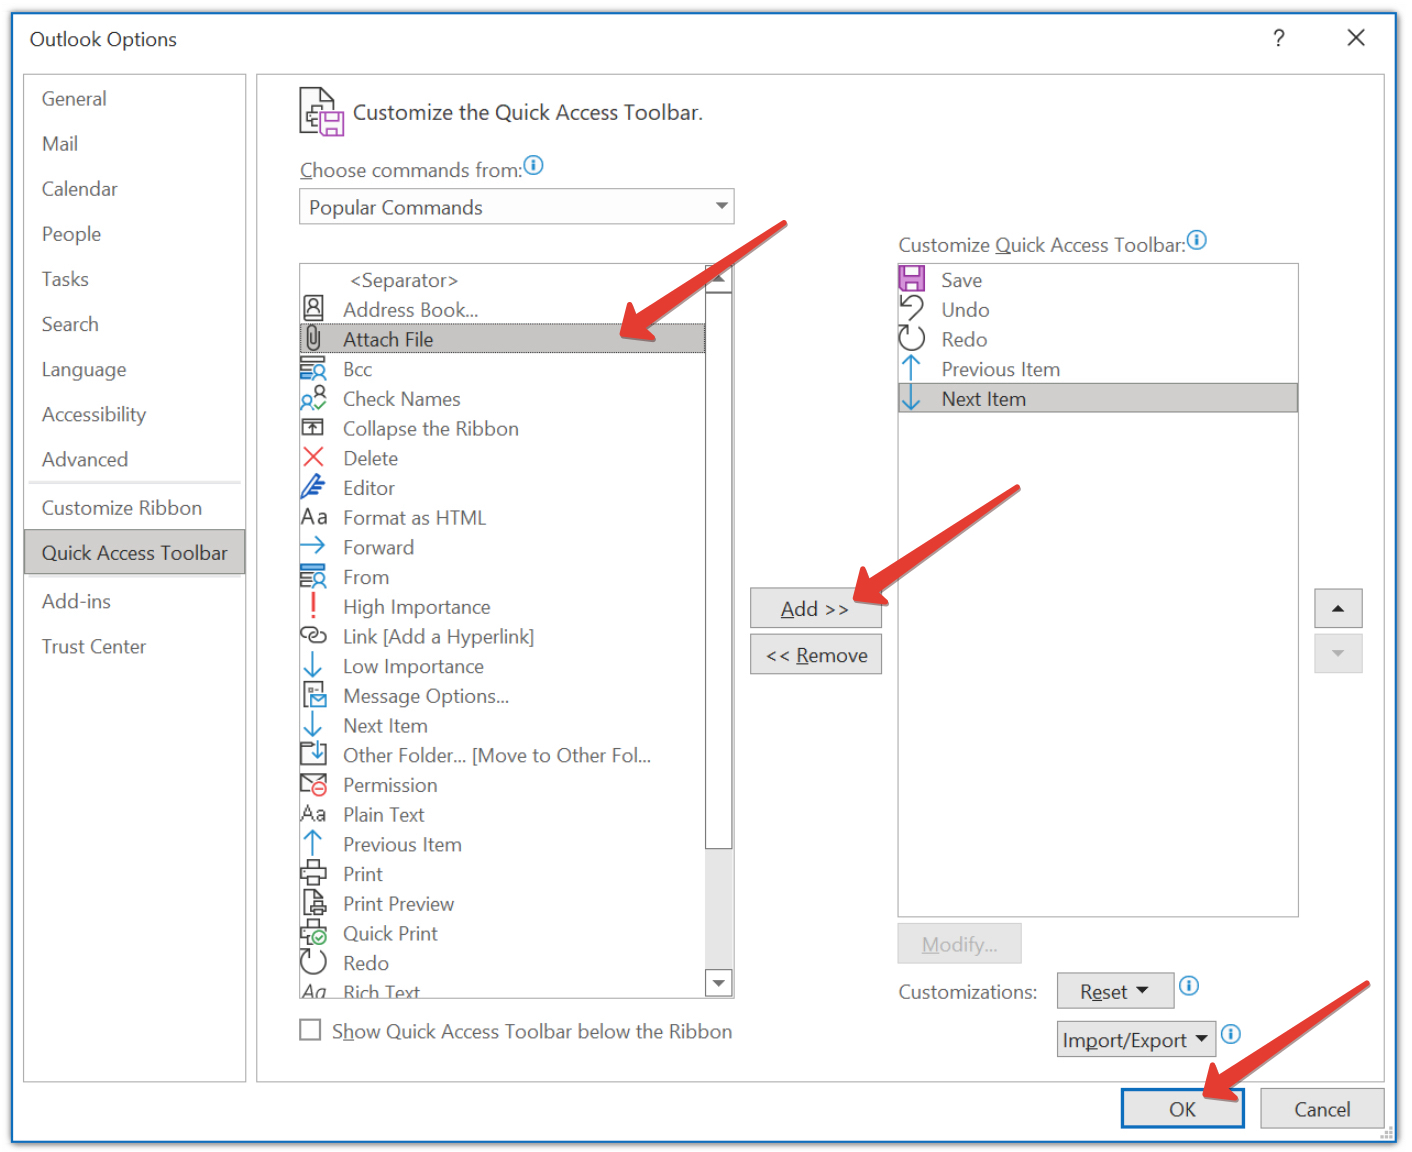This screenshot has height=1152, width=1412.
Task: Click the Bcc command icon
Action: 313,369
